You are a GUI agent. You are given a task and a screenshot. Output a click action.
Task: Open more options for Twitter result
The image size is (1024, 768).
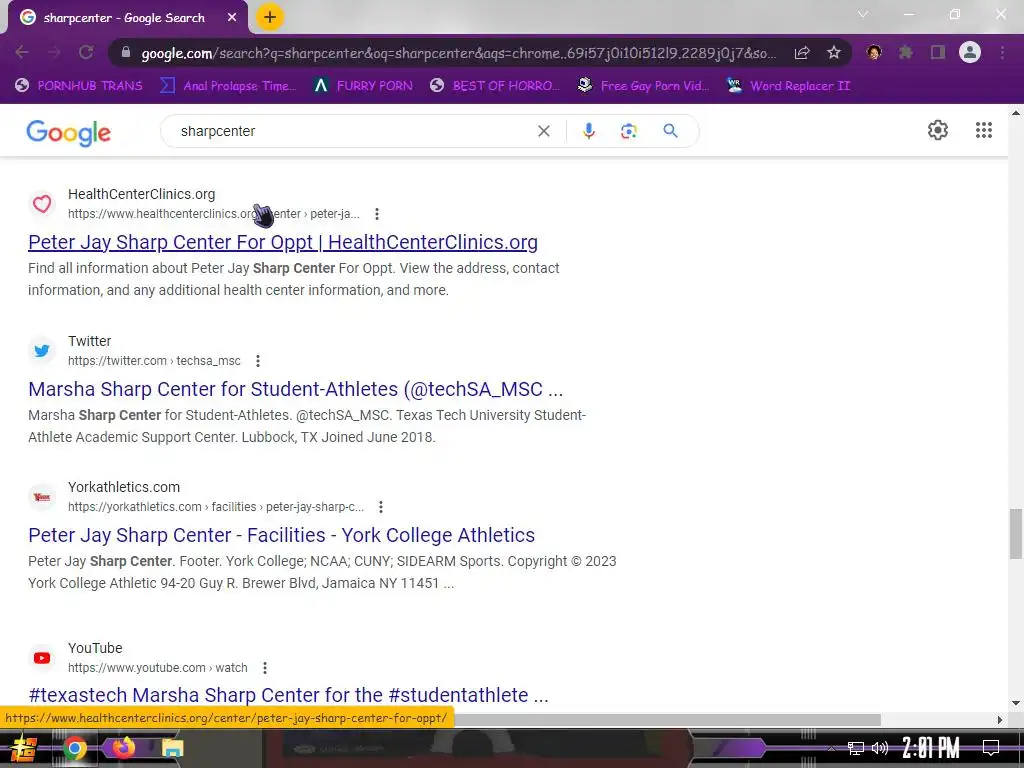tap(258, 360)
